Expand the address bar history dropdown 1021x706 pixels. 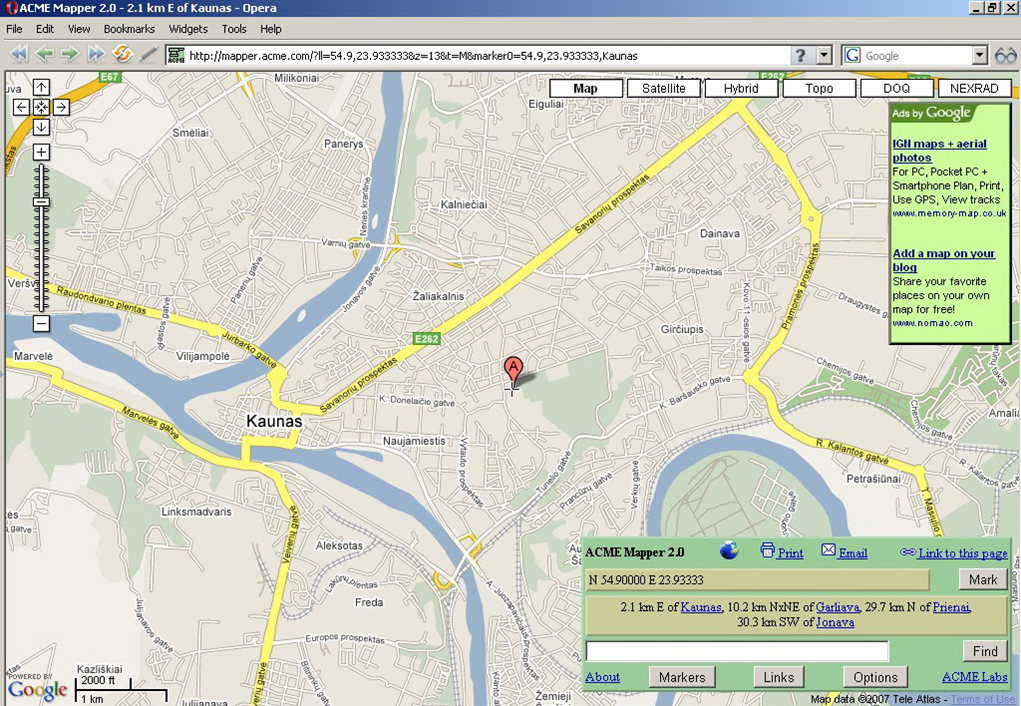825,56
